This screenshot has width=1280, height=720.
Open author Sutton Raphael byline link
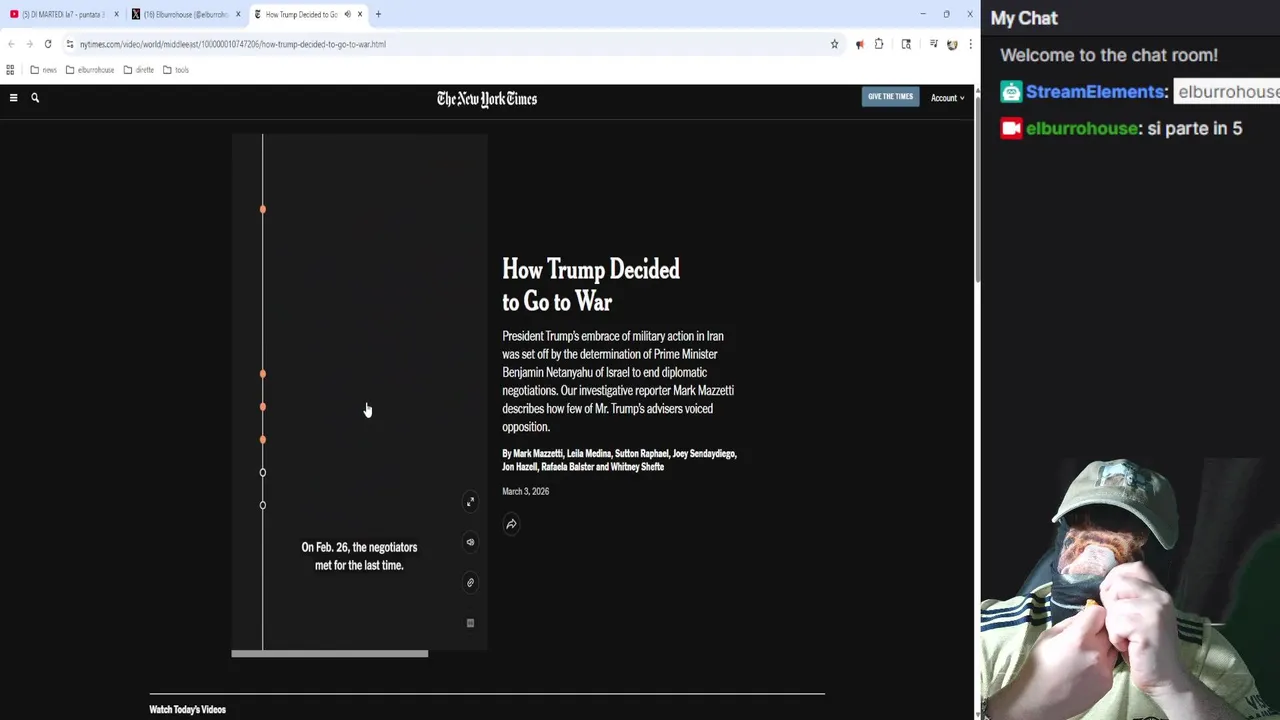coord(640,454)
